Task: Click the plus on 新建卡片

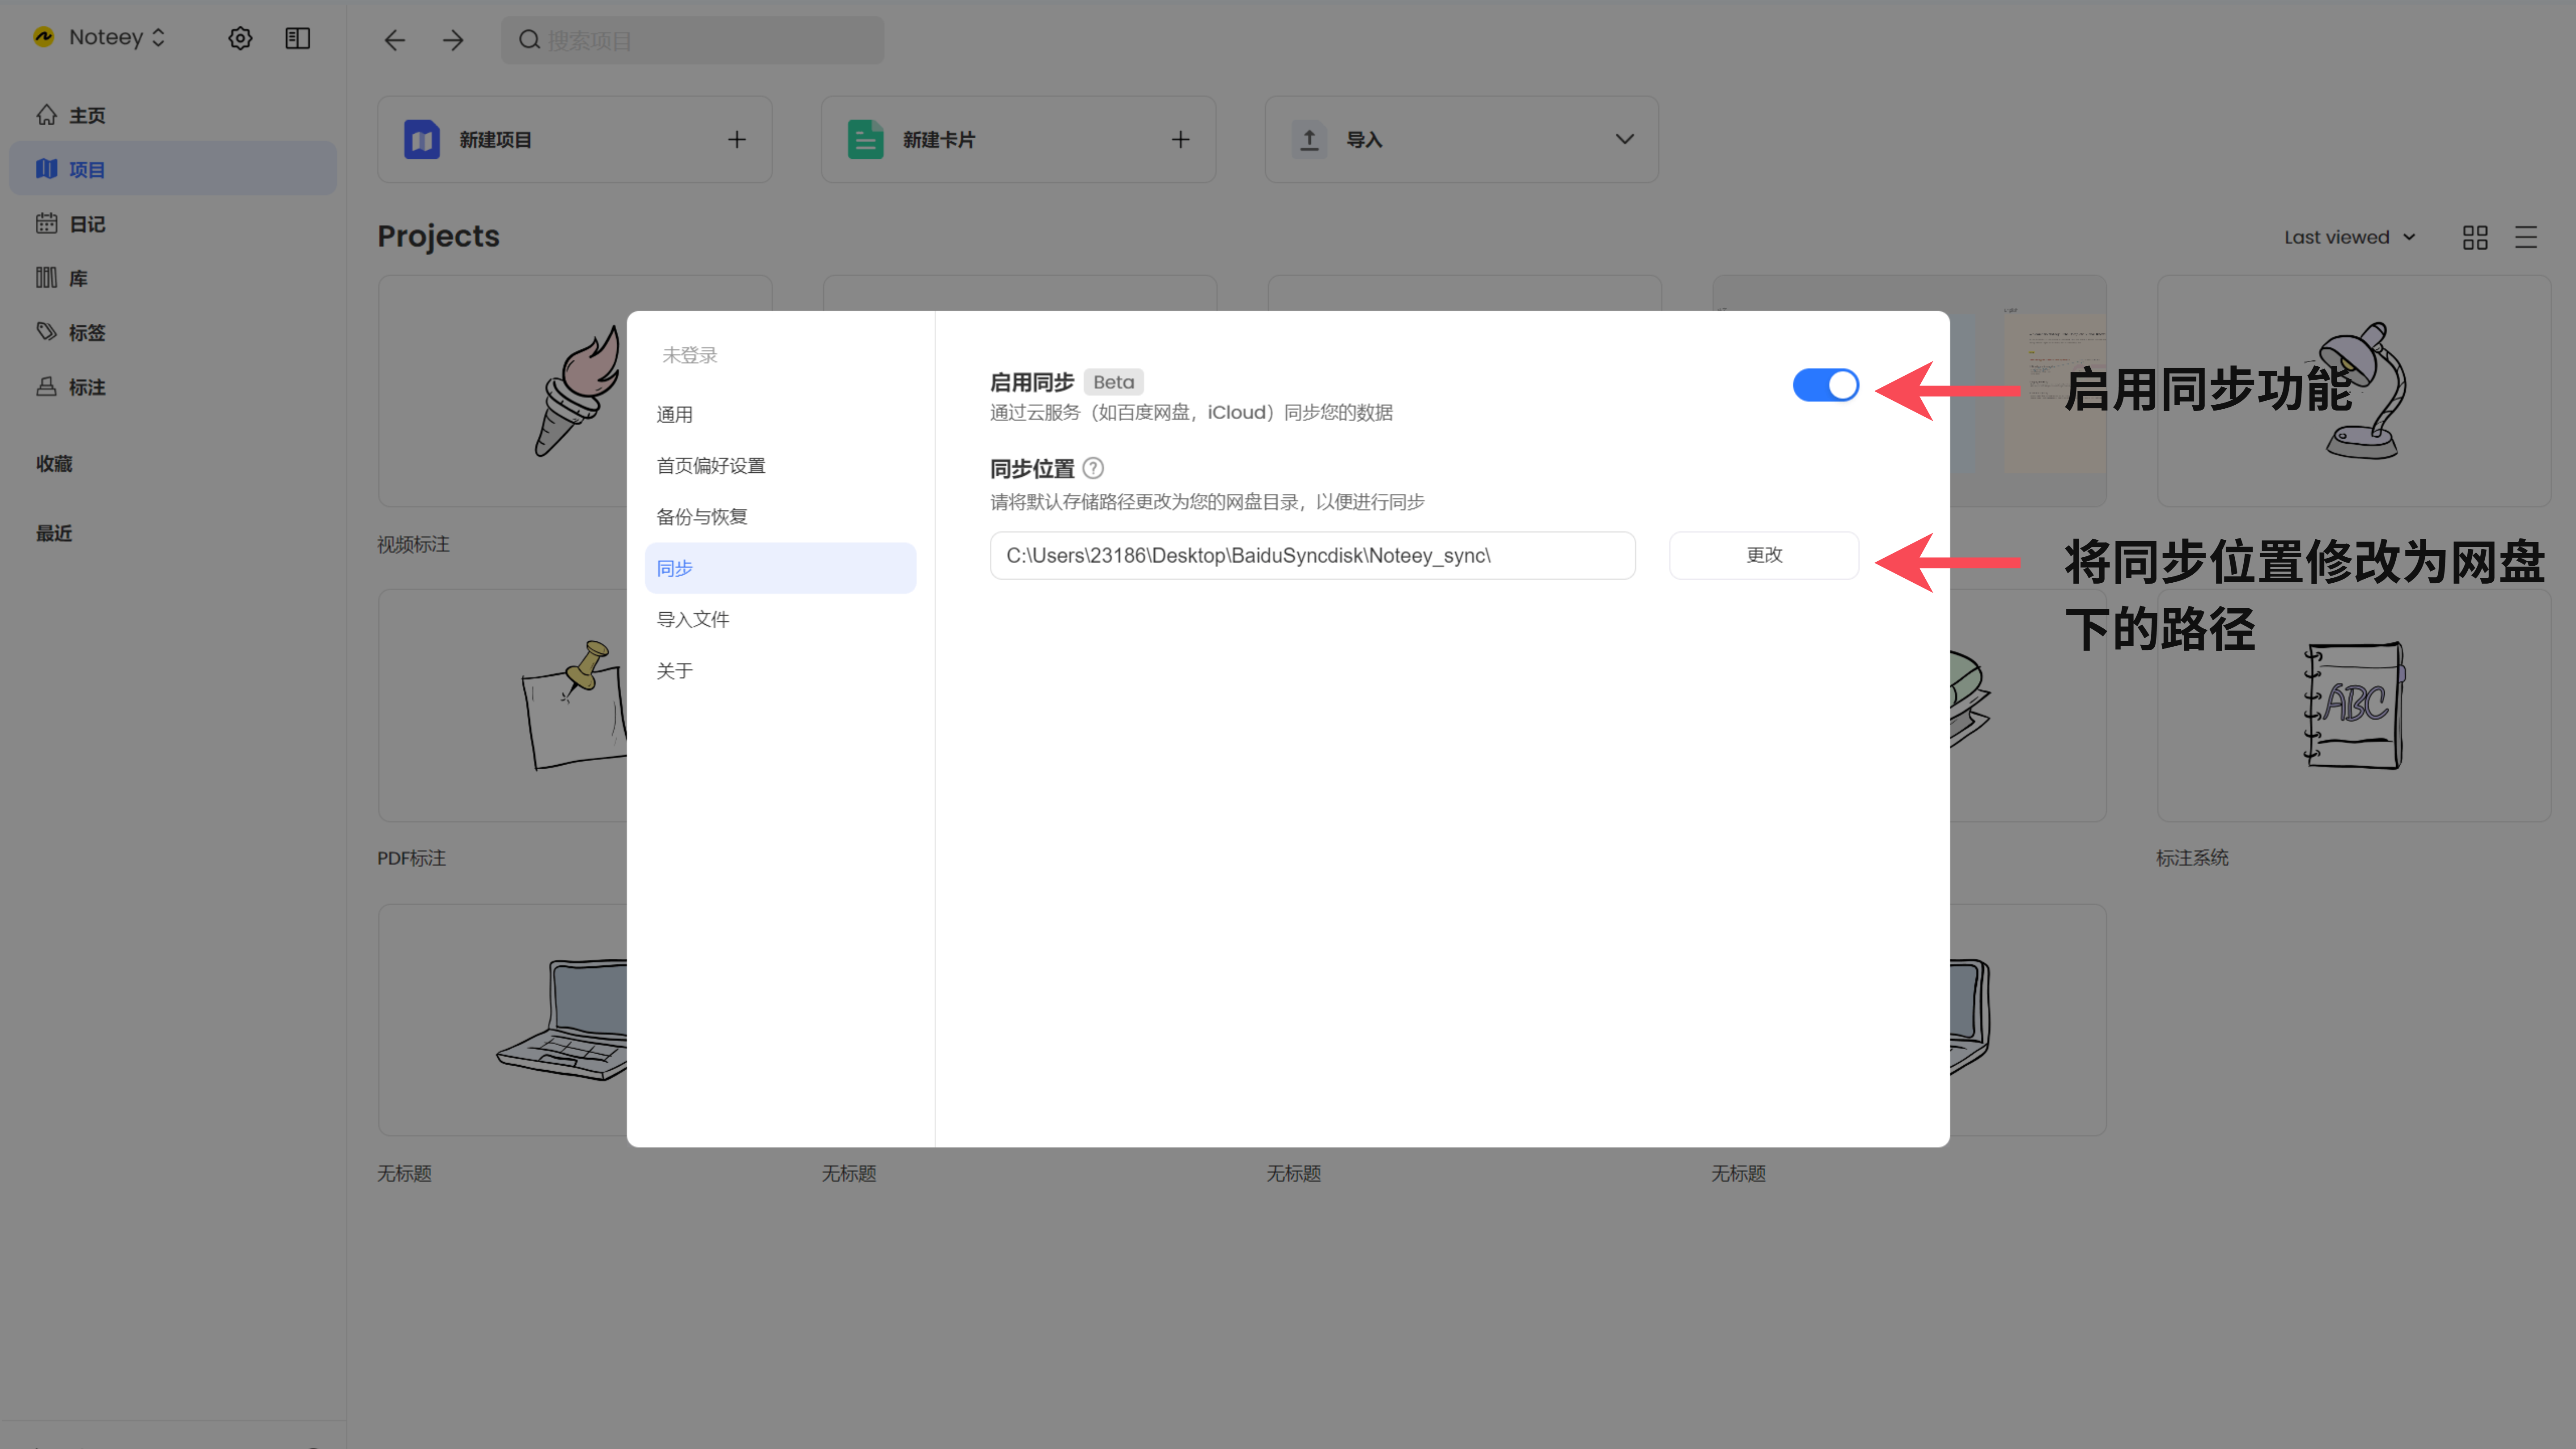Action: pyautogui.click(x=1181, y=139)
